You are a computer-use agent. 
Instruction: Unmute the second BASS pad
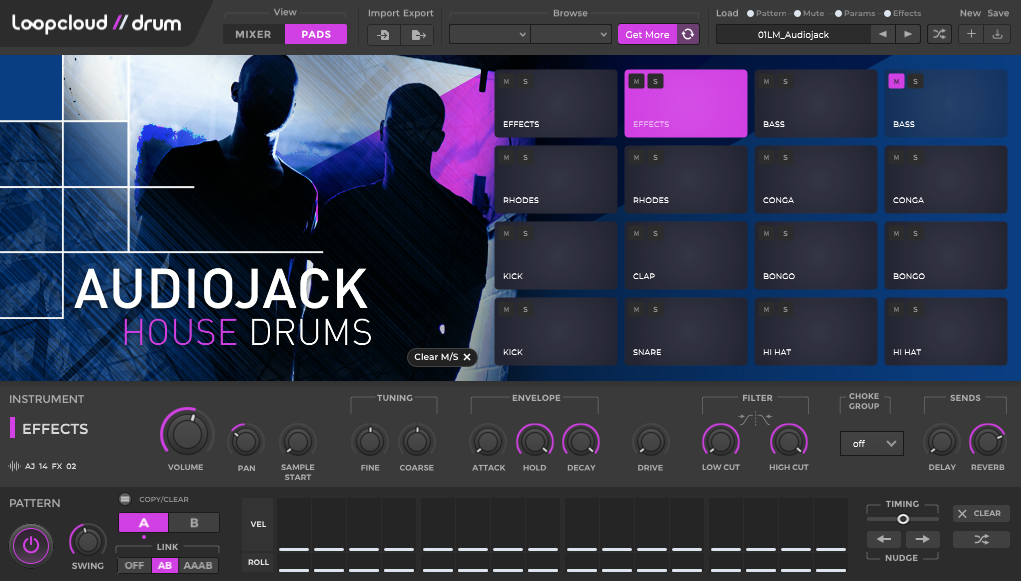point(896,81)
